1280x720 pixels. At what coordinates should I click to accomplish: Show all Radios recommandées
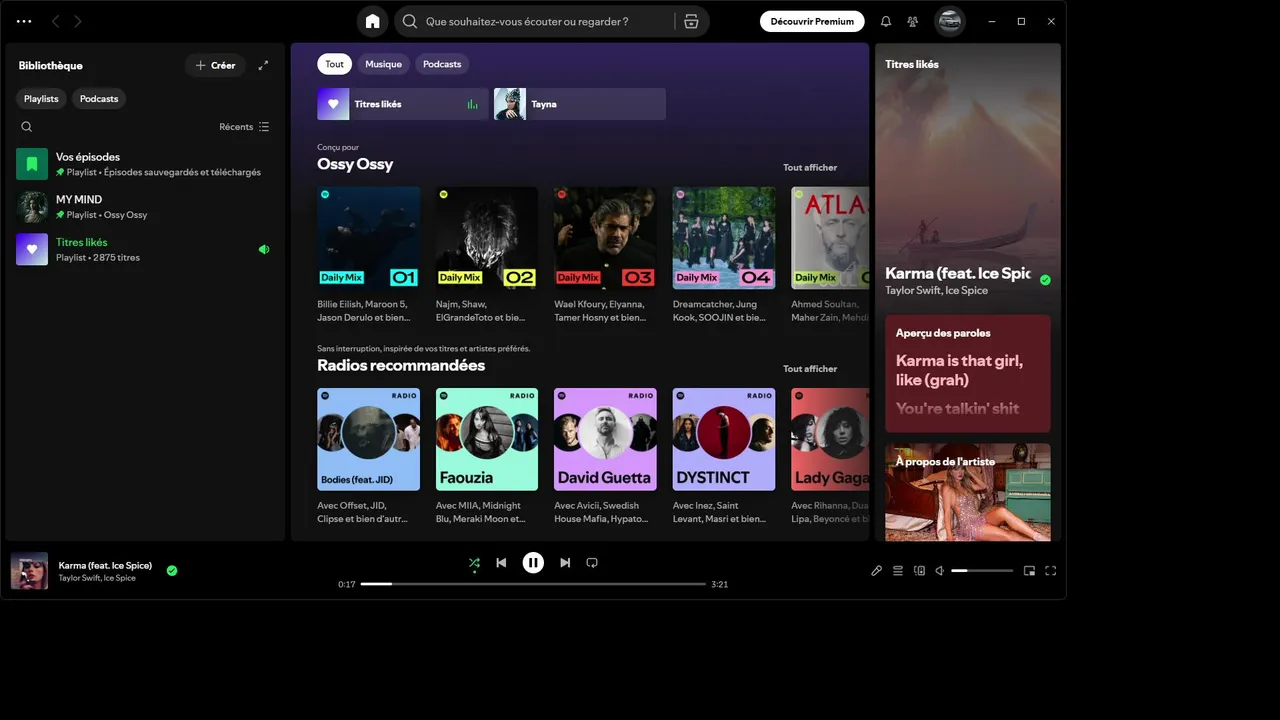pyautogui.click(x=810, y=369)
